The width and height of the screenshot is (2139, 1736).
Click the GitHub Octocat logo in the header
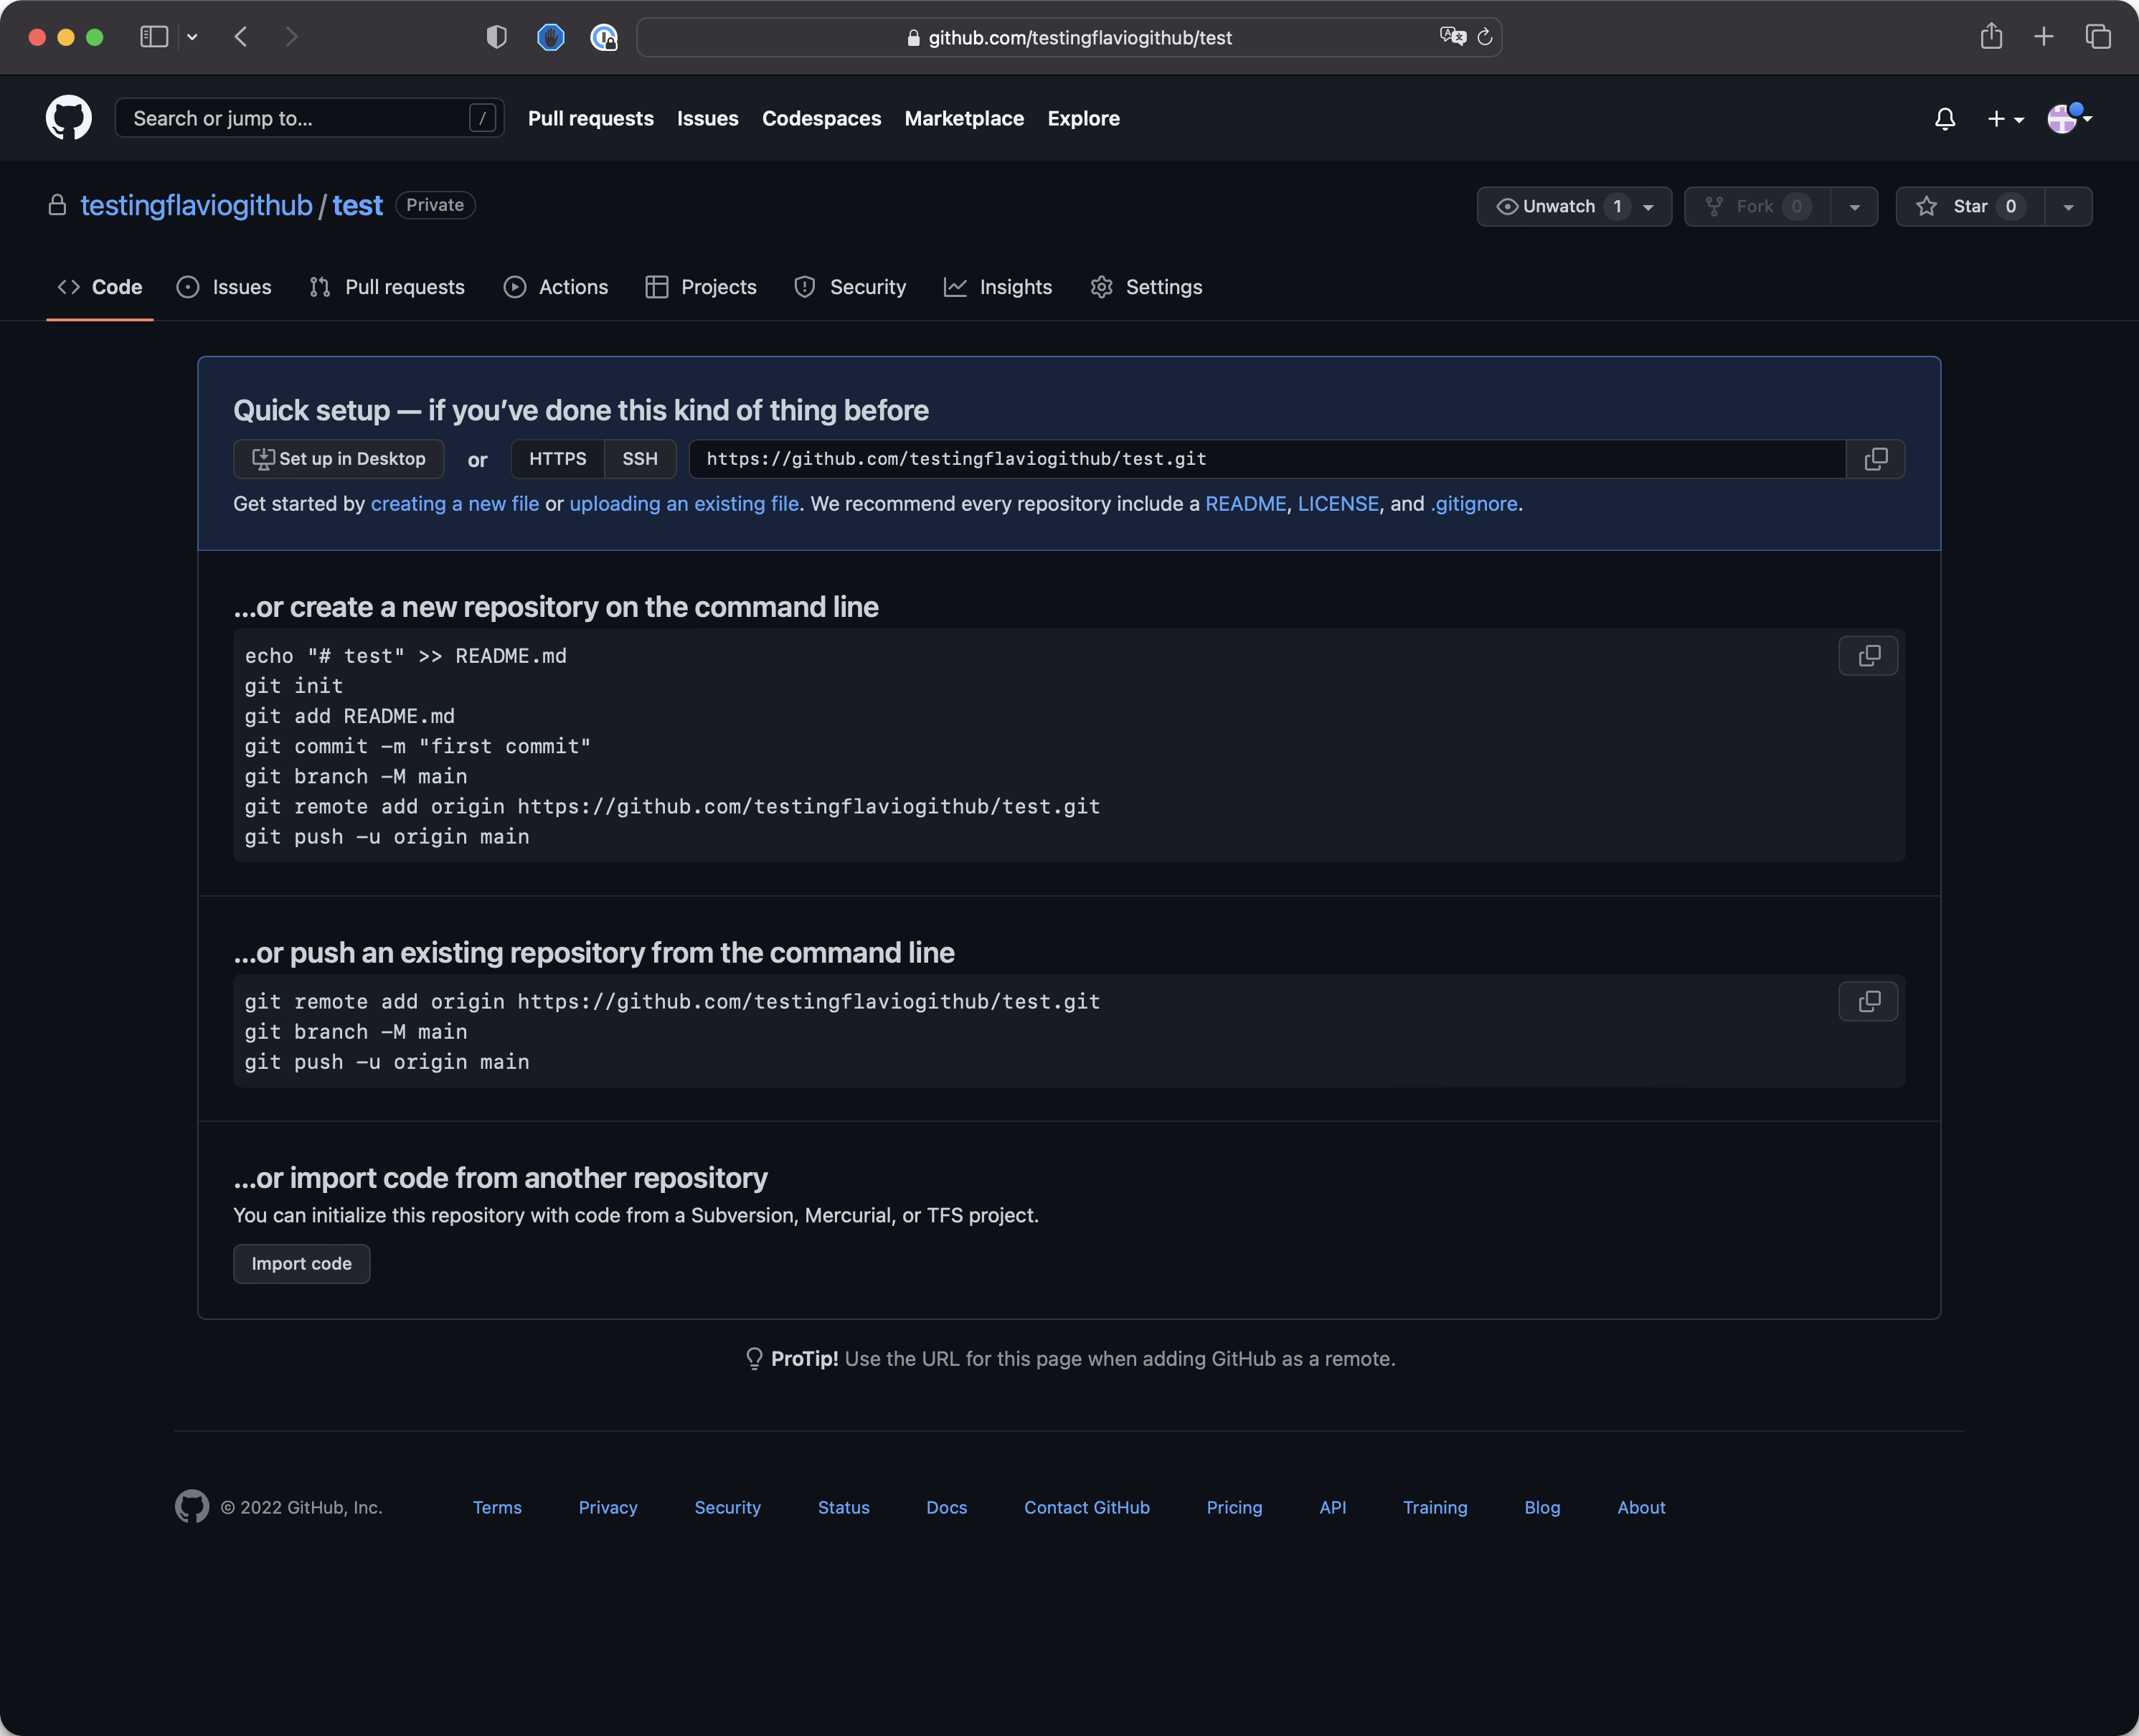click(68, 118)
